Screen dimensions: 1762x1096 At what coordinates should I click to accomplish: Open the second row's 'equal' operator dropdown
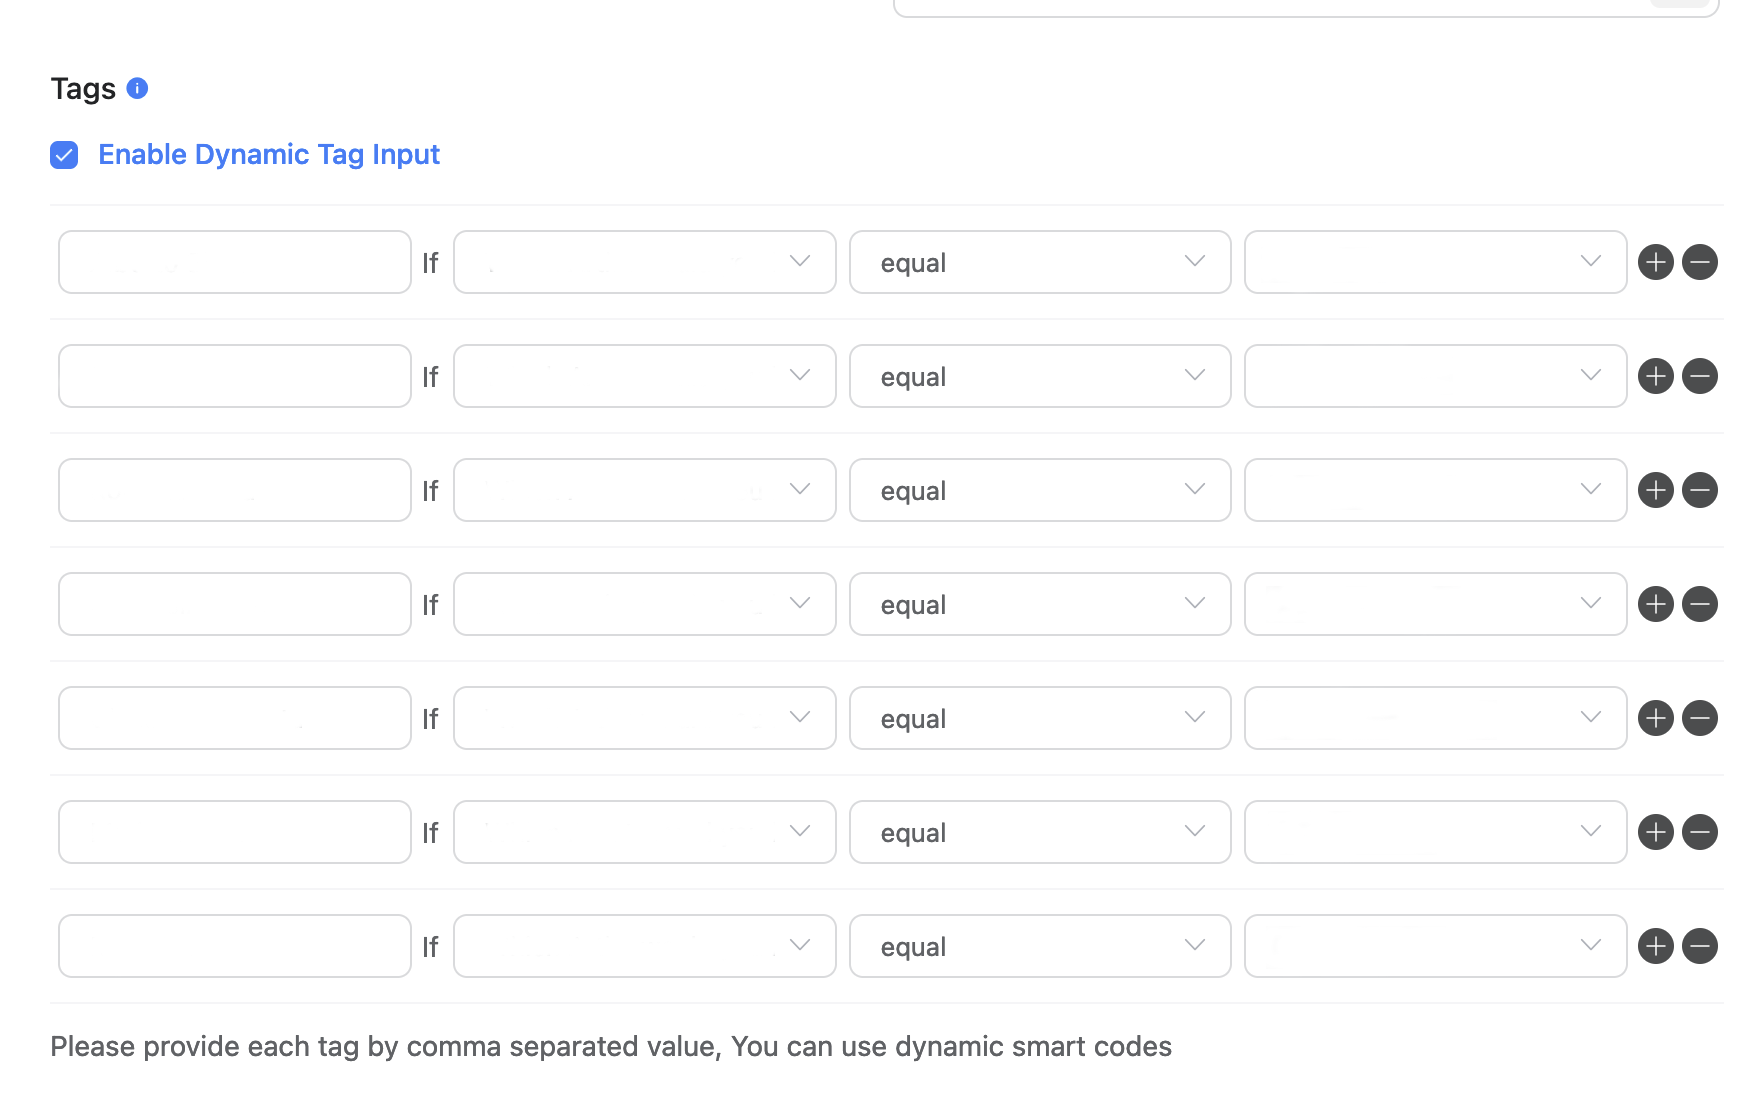1040,376
